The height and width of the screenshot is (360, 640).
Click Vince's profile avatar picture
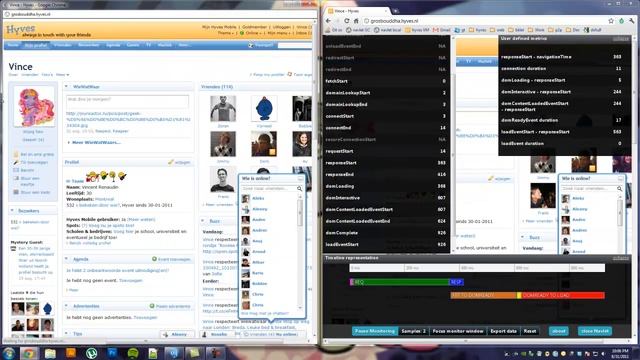34,106
